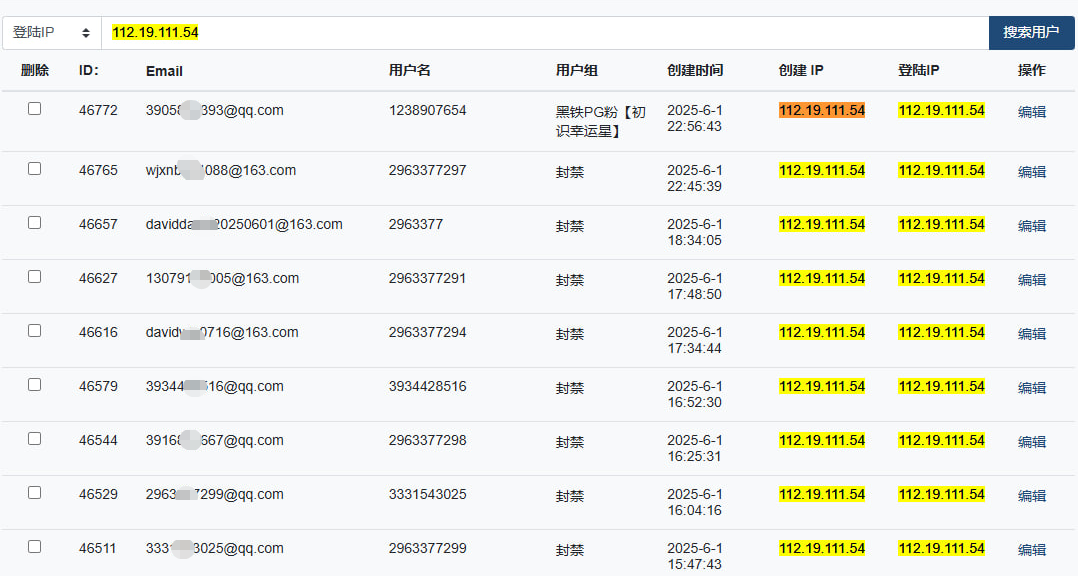Click username 3331543025
Viewport: 1078px width, 576px height.
(x=428, y=494)
